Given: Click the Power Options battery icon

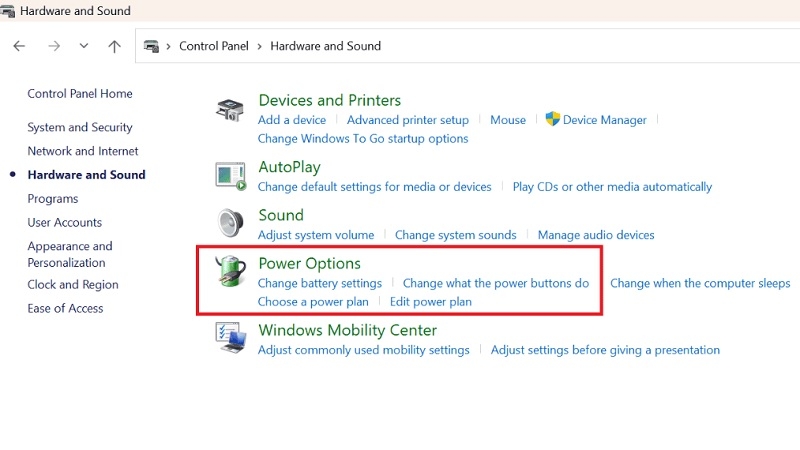Looking at the screenshot, I should coord(230,270).
